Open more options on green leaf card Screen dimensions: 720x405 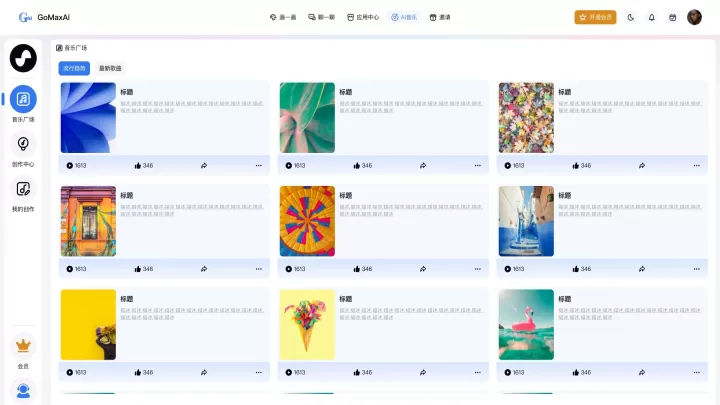tap(477, 165)
